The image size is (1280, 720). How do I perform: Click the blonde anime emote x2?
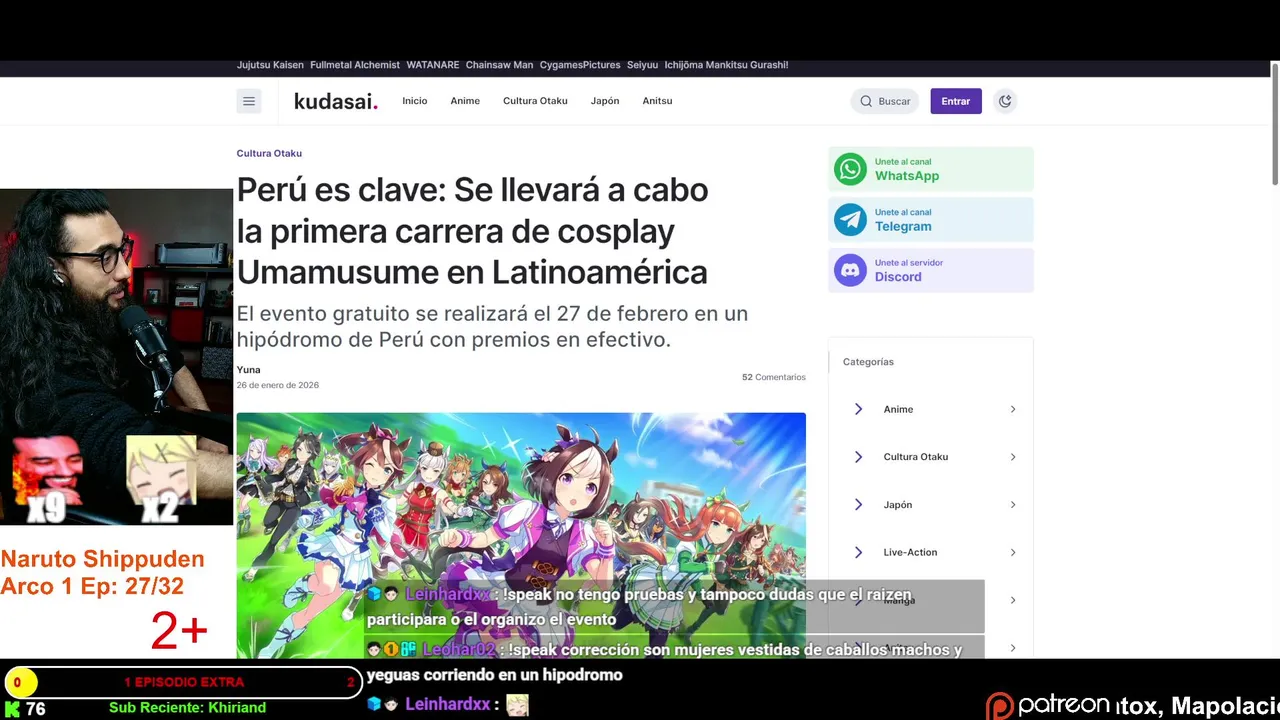(x=160, y=478)
